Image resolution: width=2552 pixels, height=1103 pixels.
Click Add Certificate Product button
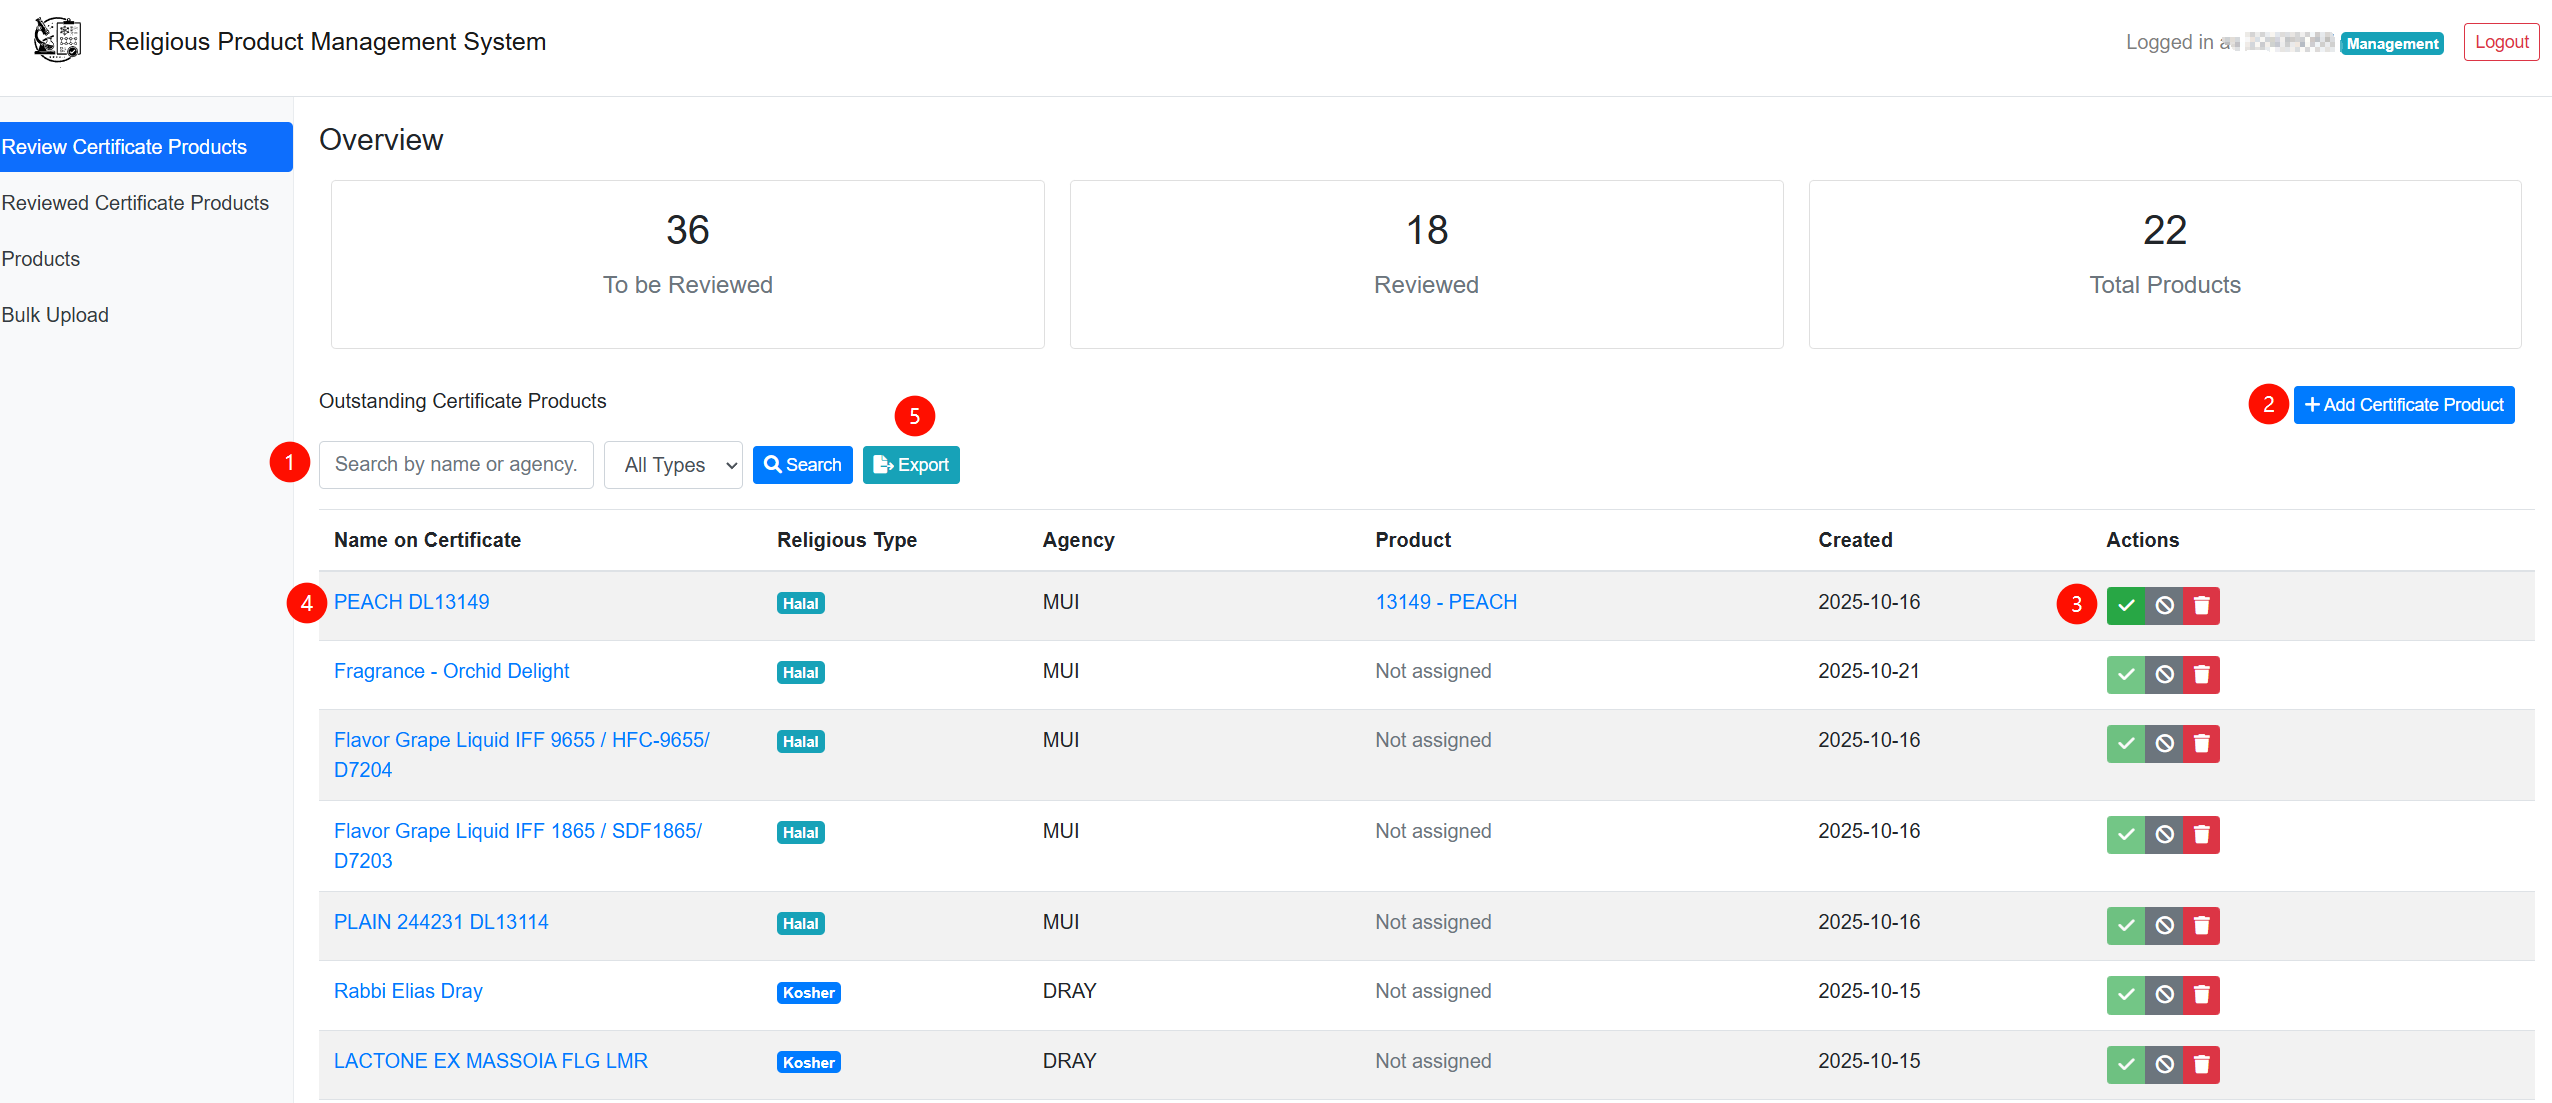pyautogui.click(x=2403, y=405)
